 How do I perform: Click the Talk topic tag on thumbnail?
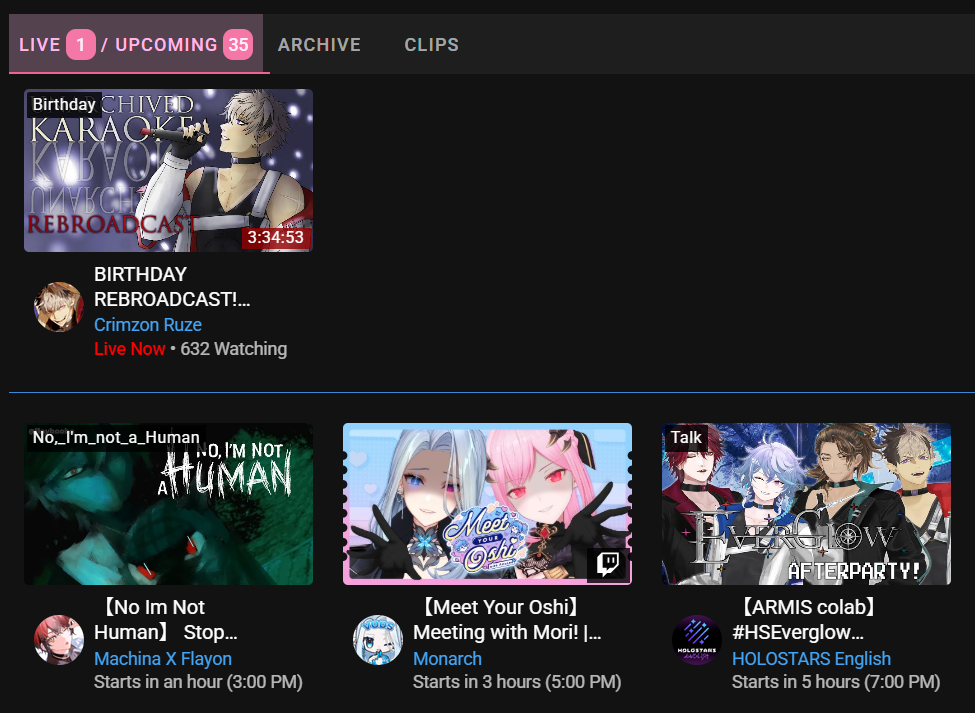click(x=686, y=438)
